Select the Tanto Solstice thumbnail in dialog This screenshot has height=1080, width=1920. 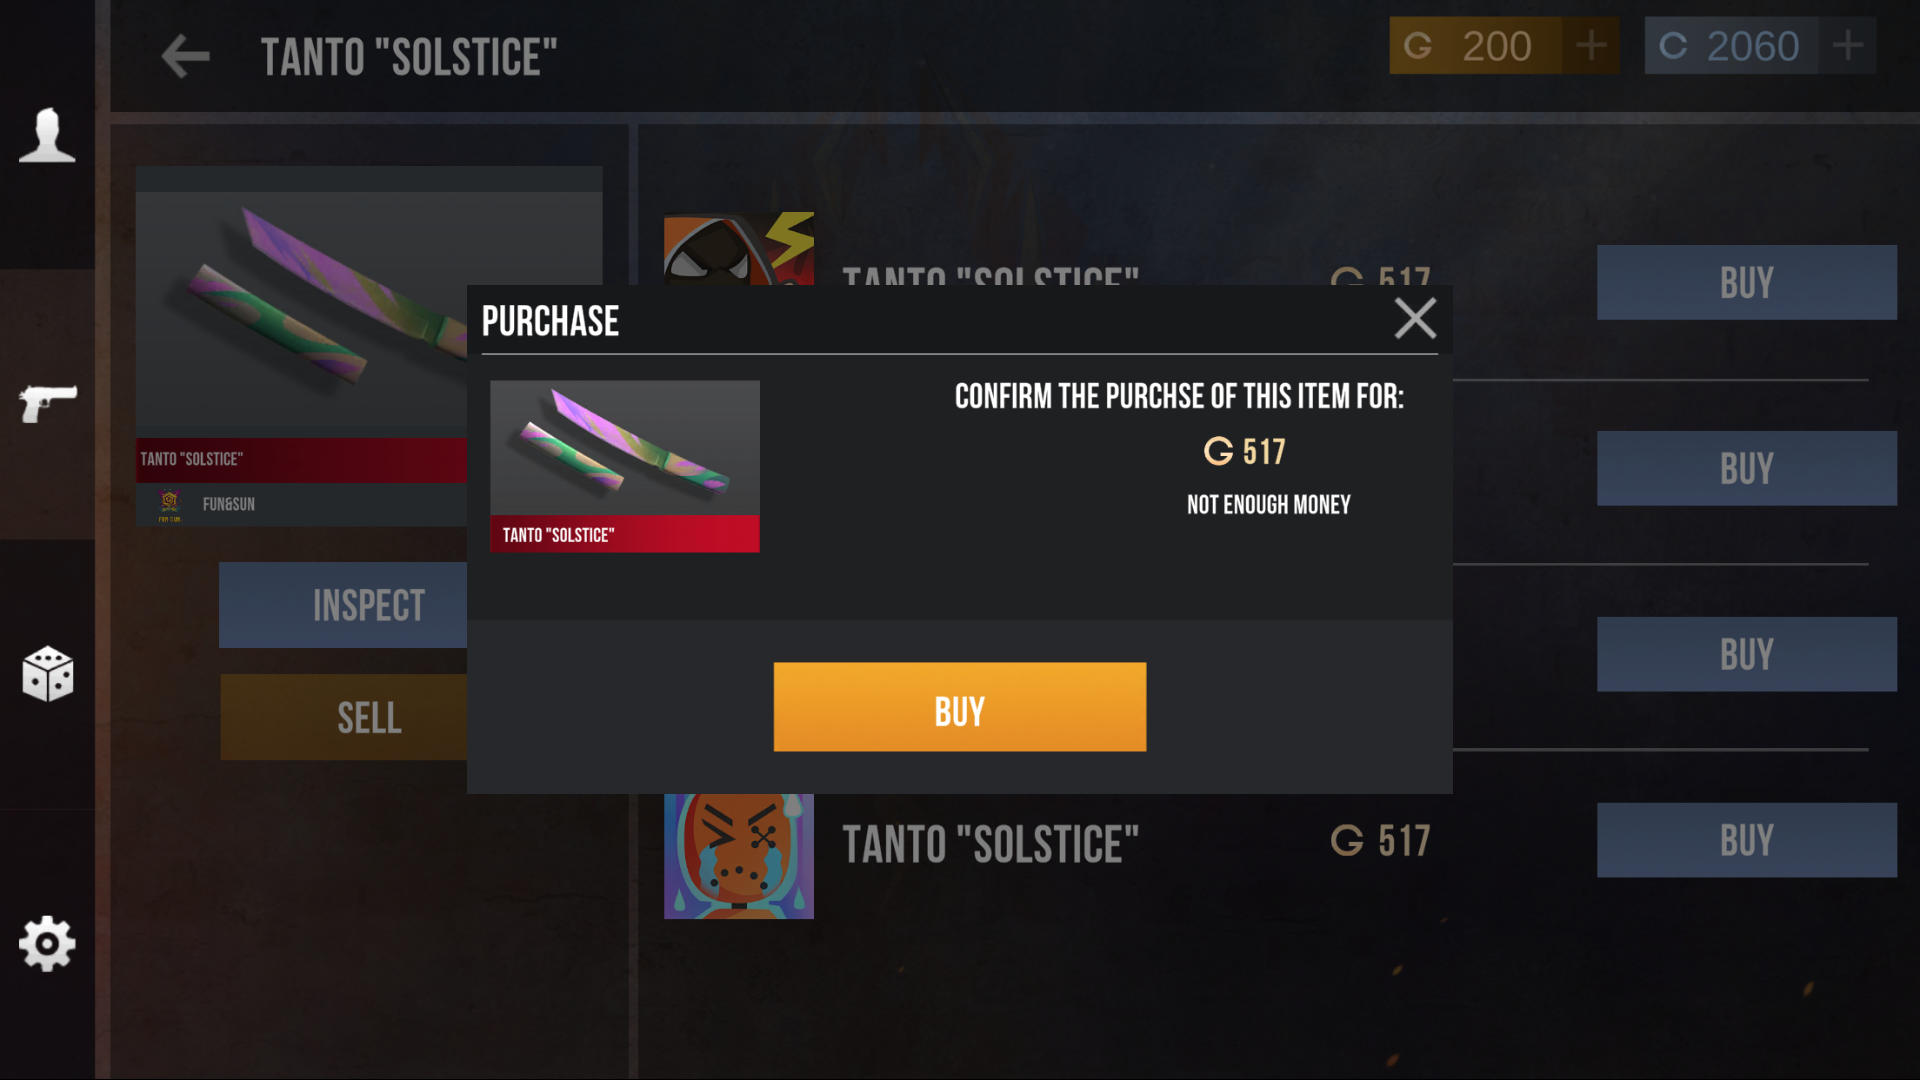pyautogui.click(x=625, y=466)
